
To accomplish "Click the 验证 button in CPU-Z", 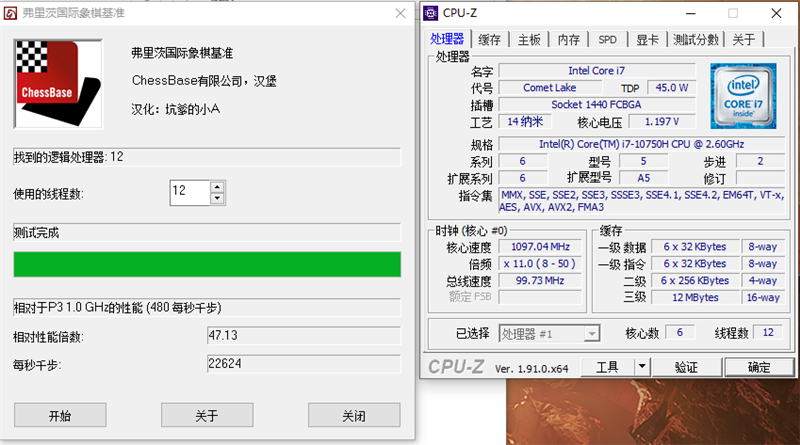I will click(686, 367).
